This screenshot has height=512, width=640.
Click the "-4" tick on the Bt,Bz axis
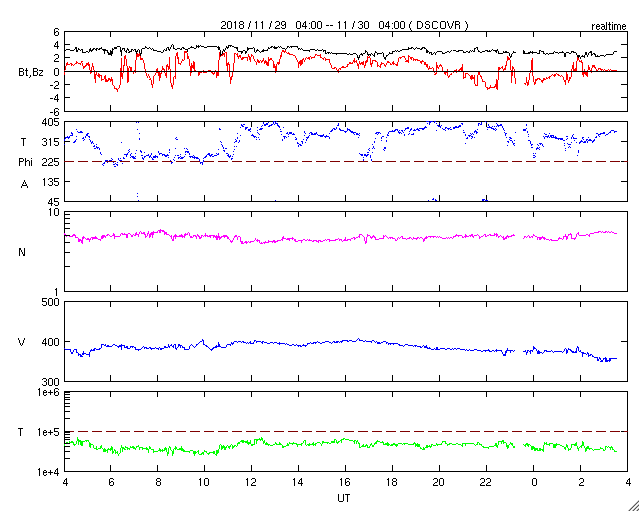point(54,98)
